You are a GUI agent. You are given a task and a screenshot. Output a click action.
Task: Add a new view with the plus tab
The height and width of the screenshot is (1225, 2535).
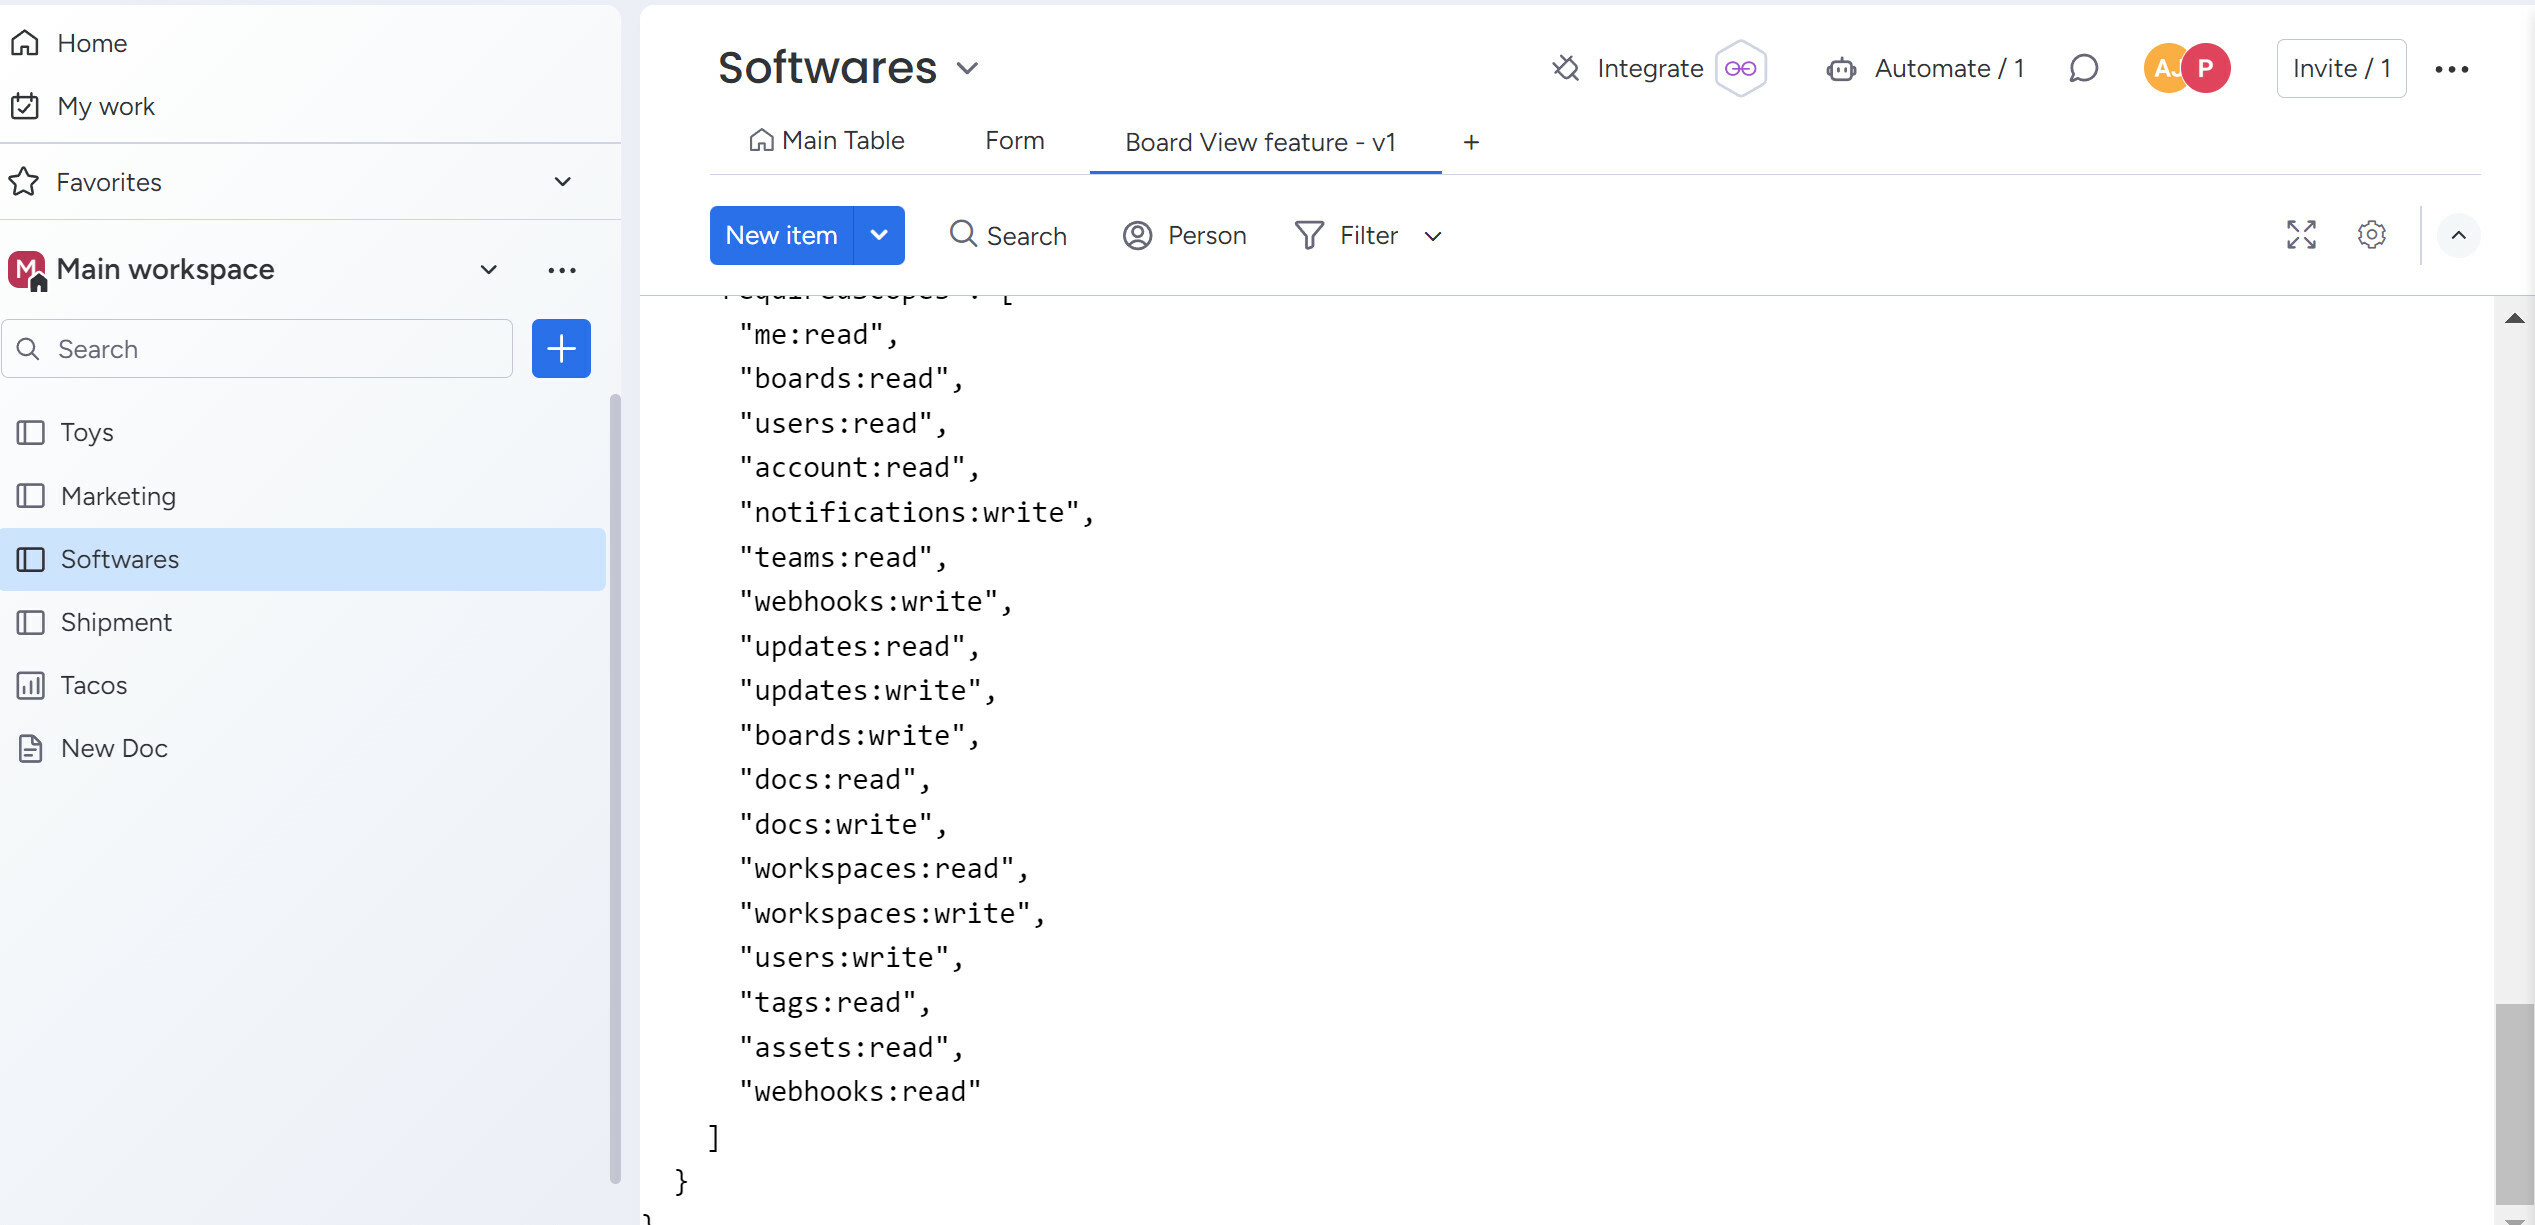pos(1471,143)
